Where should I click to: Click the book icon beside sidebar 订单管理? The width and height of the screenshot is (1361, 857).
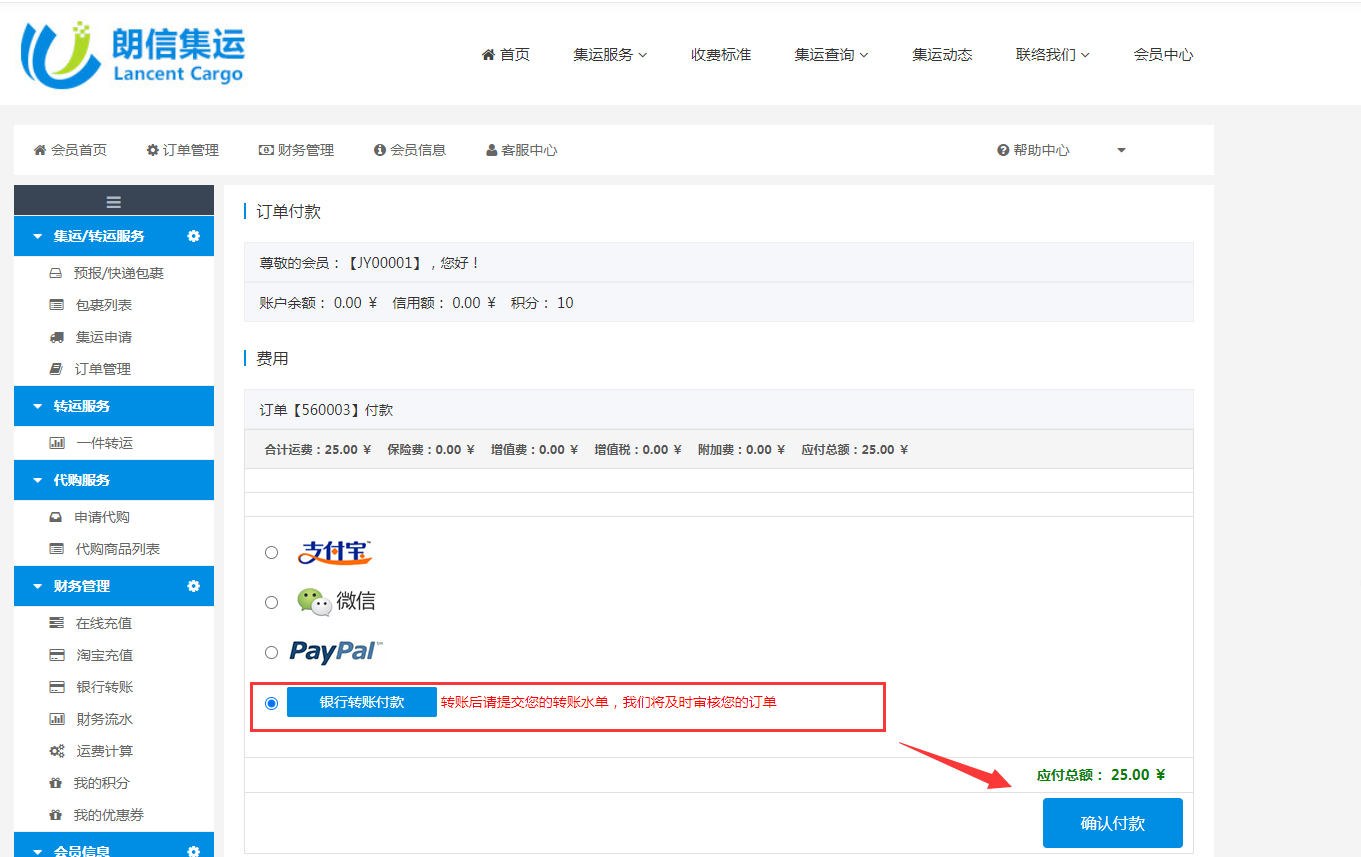[x=56, y=369]
